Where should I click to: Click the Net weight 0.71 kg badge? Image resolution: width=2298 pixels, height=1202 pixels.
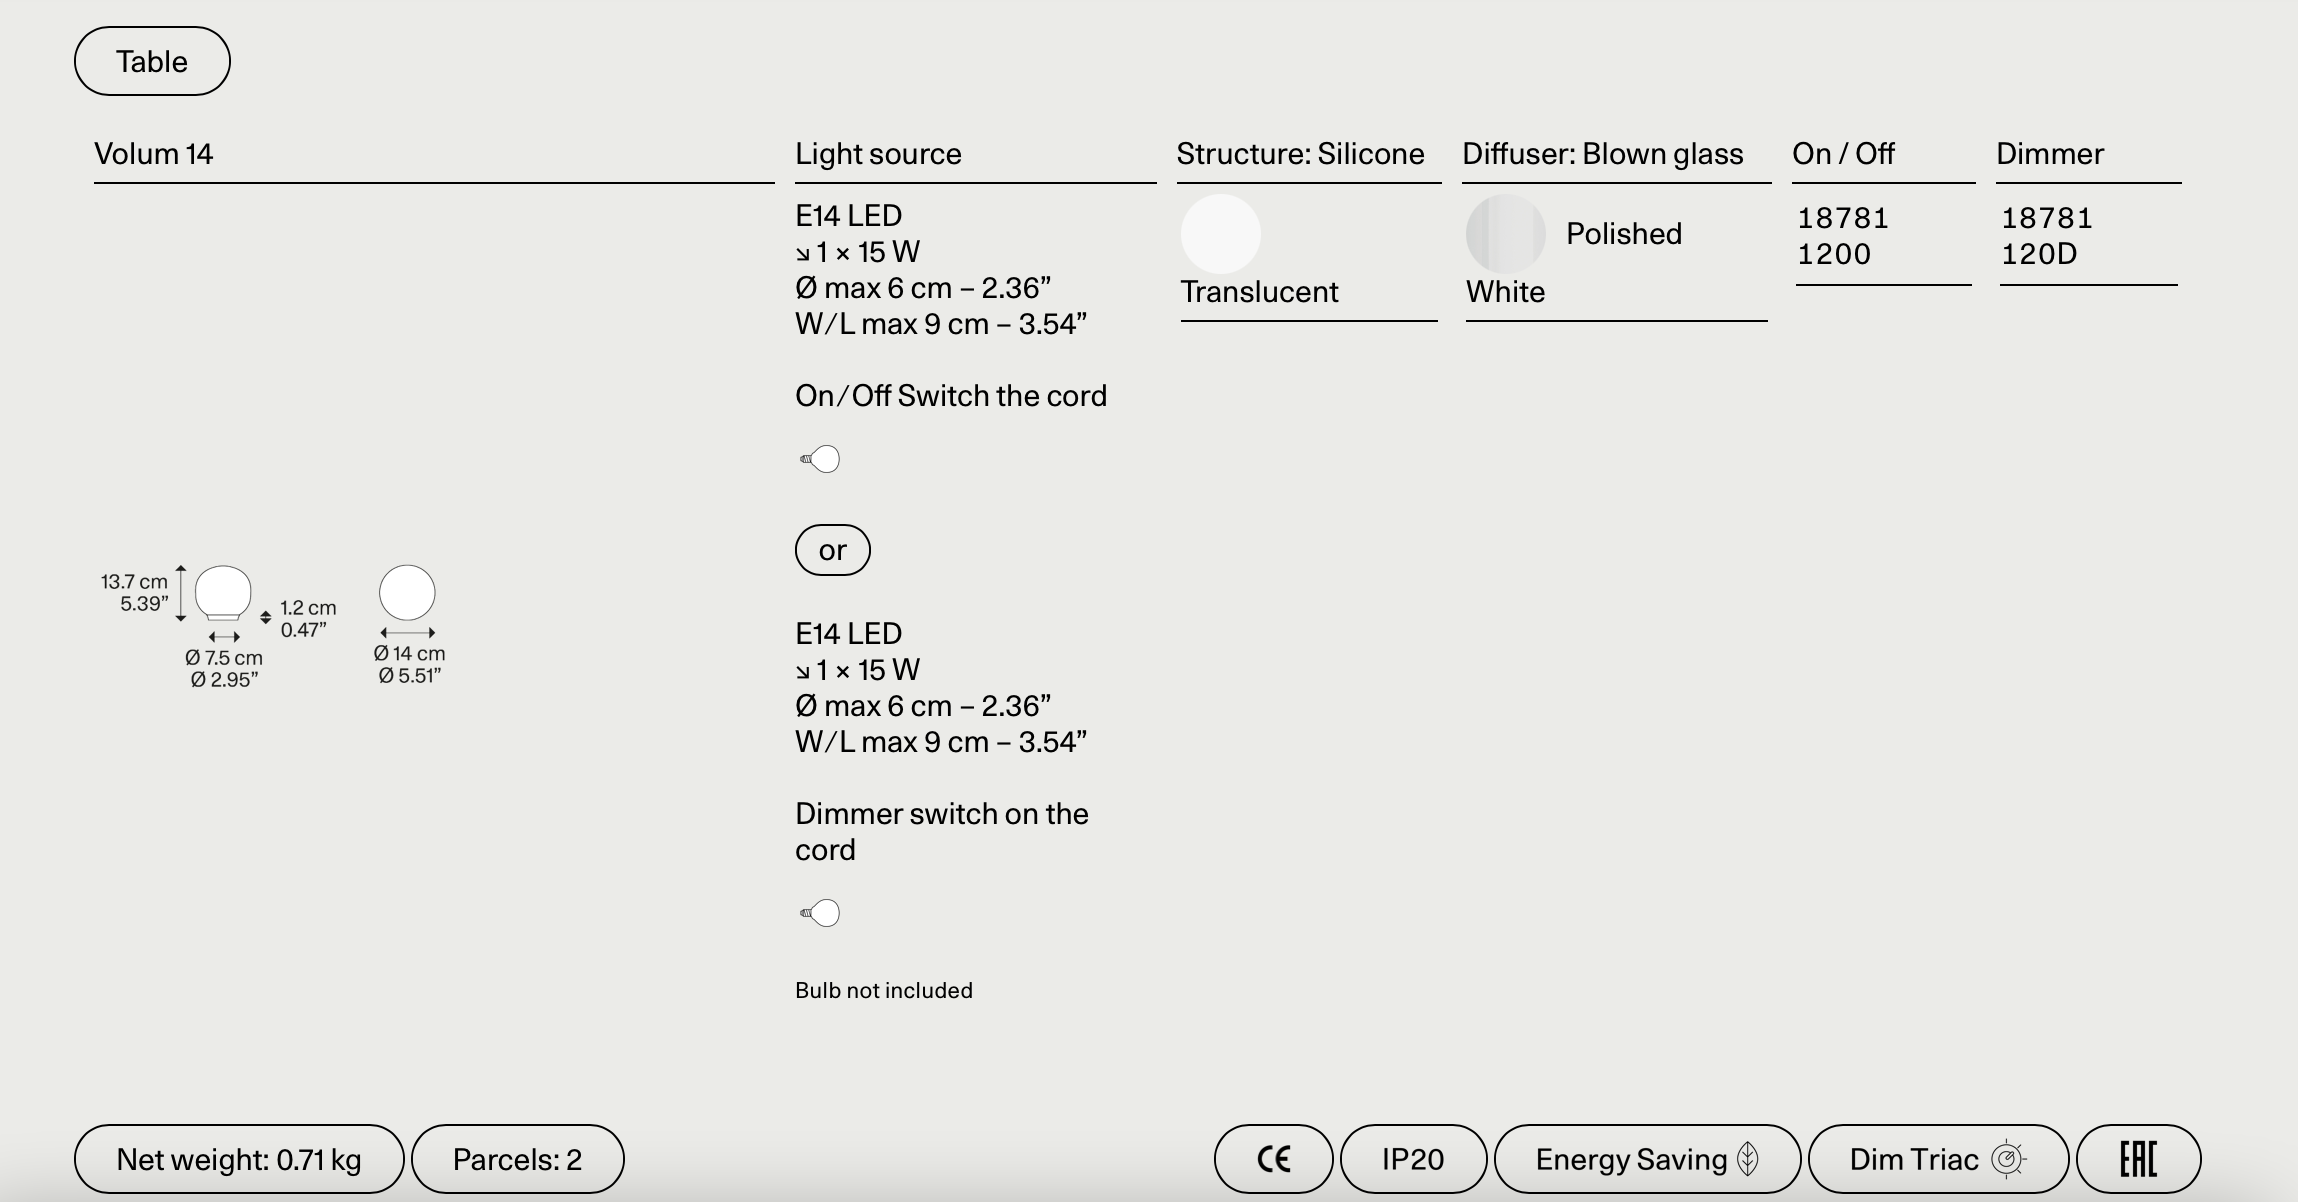click(x=239, y=1159)
